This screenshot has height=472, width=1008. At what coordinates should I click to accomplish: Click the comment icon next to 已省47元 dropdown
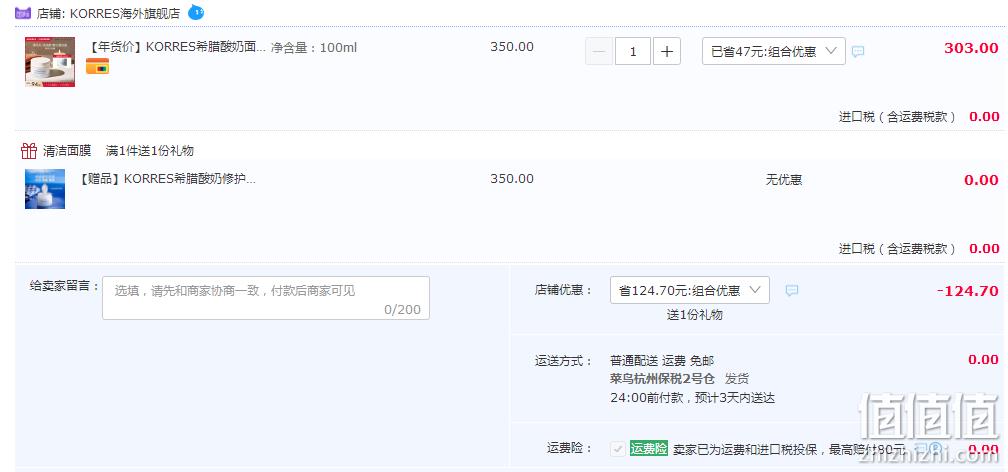(858, 51)
